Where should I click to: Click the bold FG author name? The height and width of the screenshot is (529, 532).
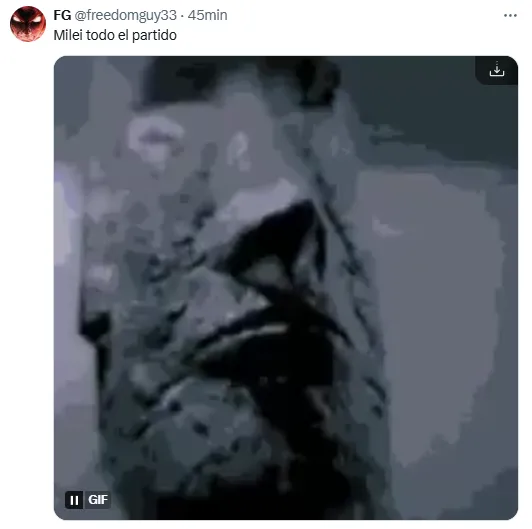[62, 15]
